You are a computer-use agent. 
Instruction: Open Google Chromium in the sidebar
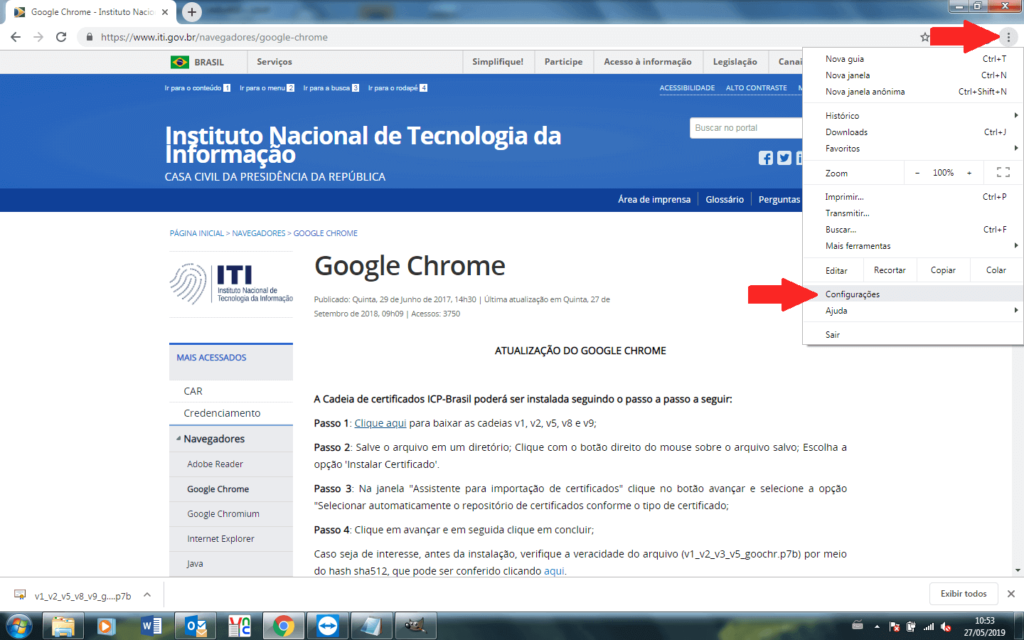(x=223, y=514)
